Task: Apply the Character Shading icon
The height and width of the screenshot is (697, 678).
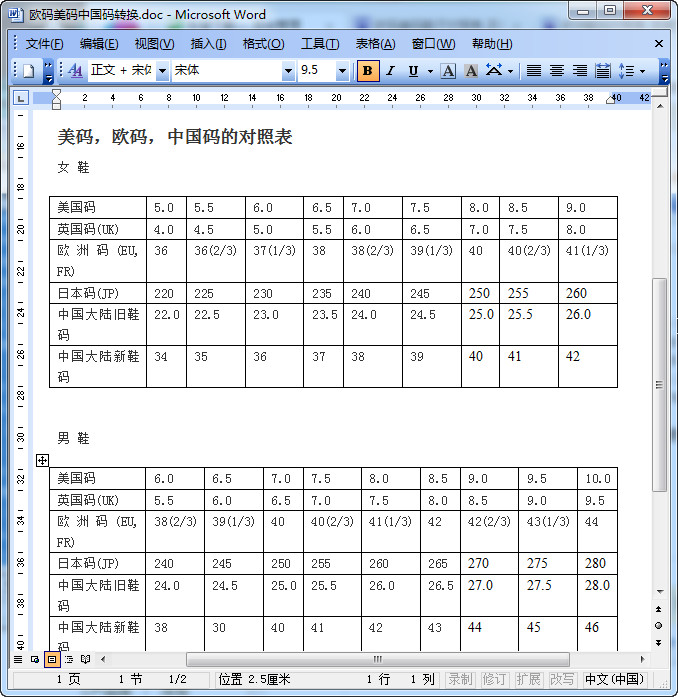Action: click(x=471, y=71)
